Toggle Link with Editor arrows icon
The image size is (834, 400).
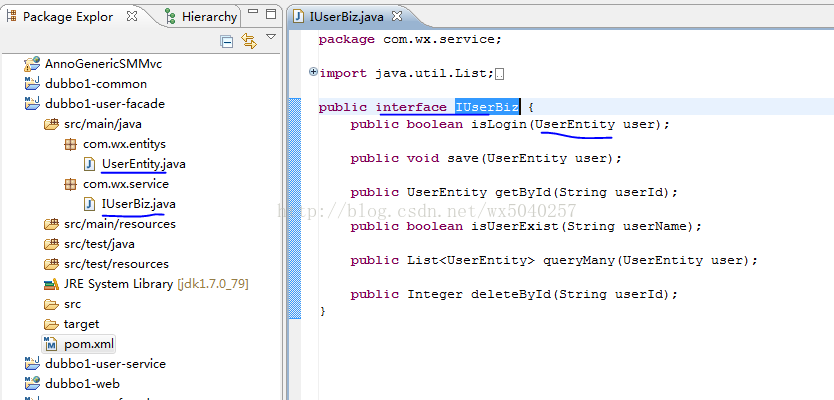(x=249, y=41)
